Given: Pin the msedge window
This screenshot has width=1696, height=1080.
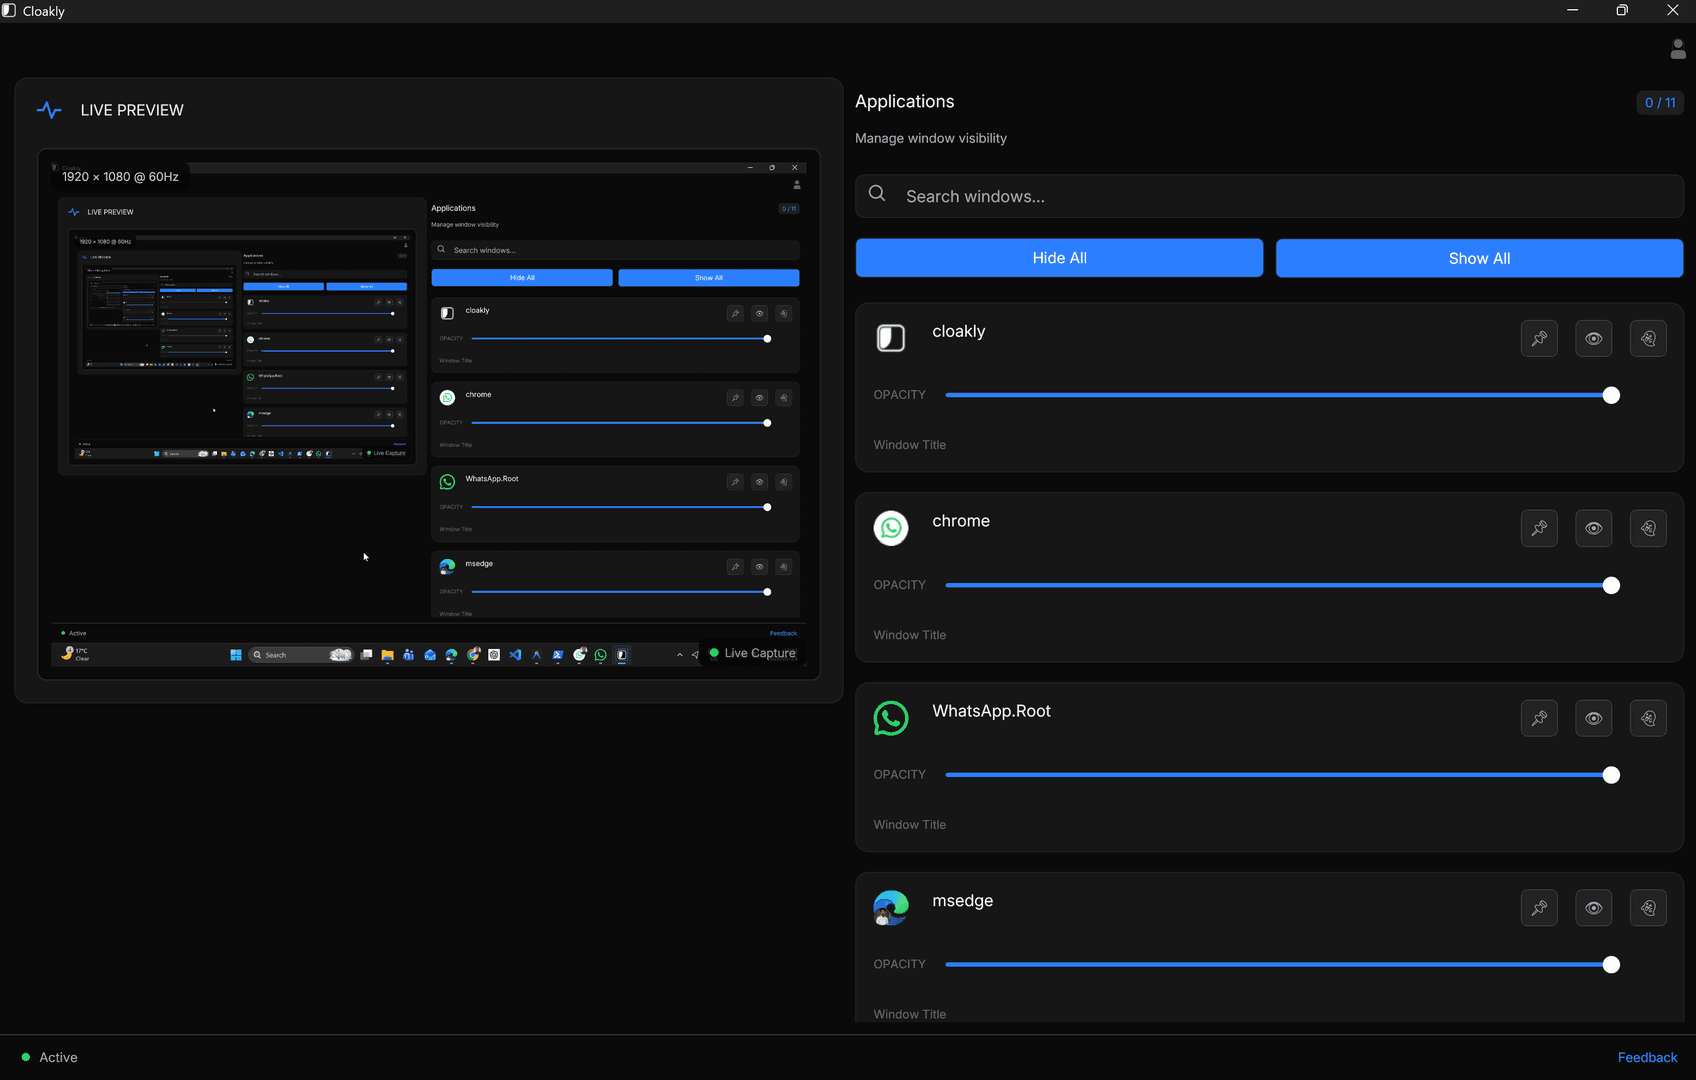Looking at the screenshot, I should tap(1539, 909).
